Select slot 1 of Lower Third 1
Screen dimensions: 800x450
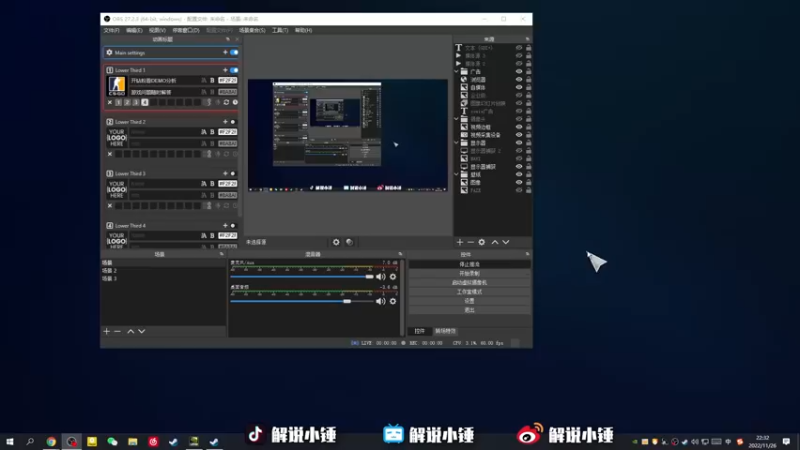(118, 103)
